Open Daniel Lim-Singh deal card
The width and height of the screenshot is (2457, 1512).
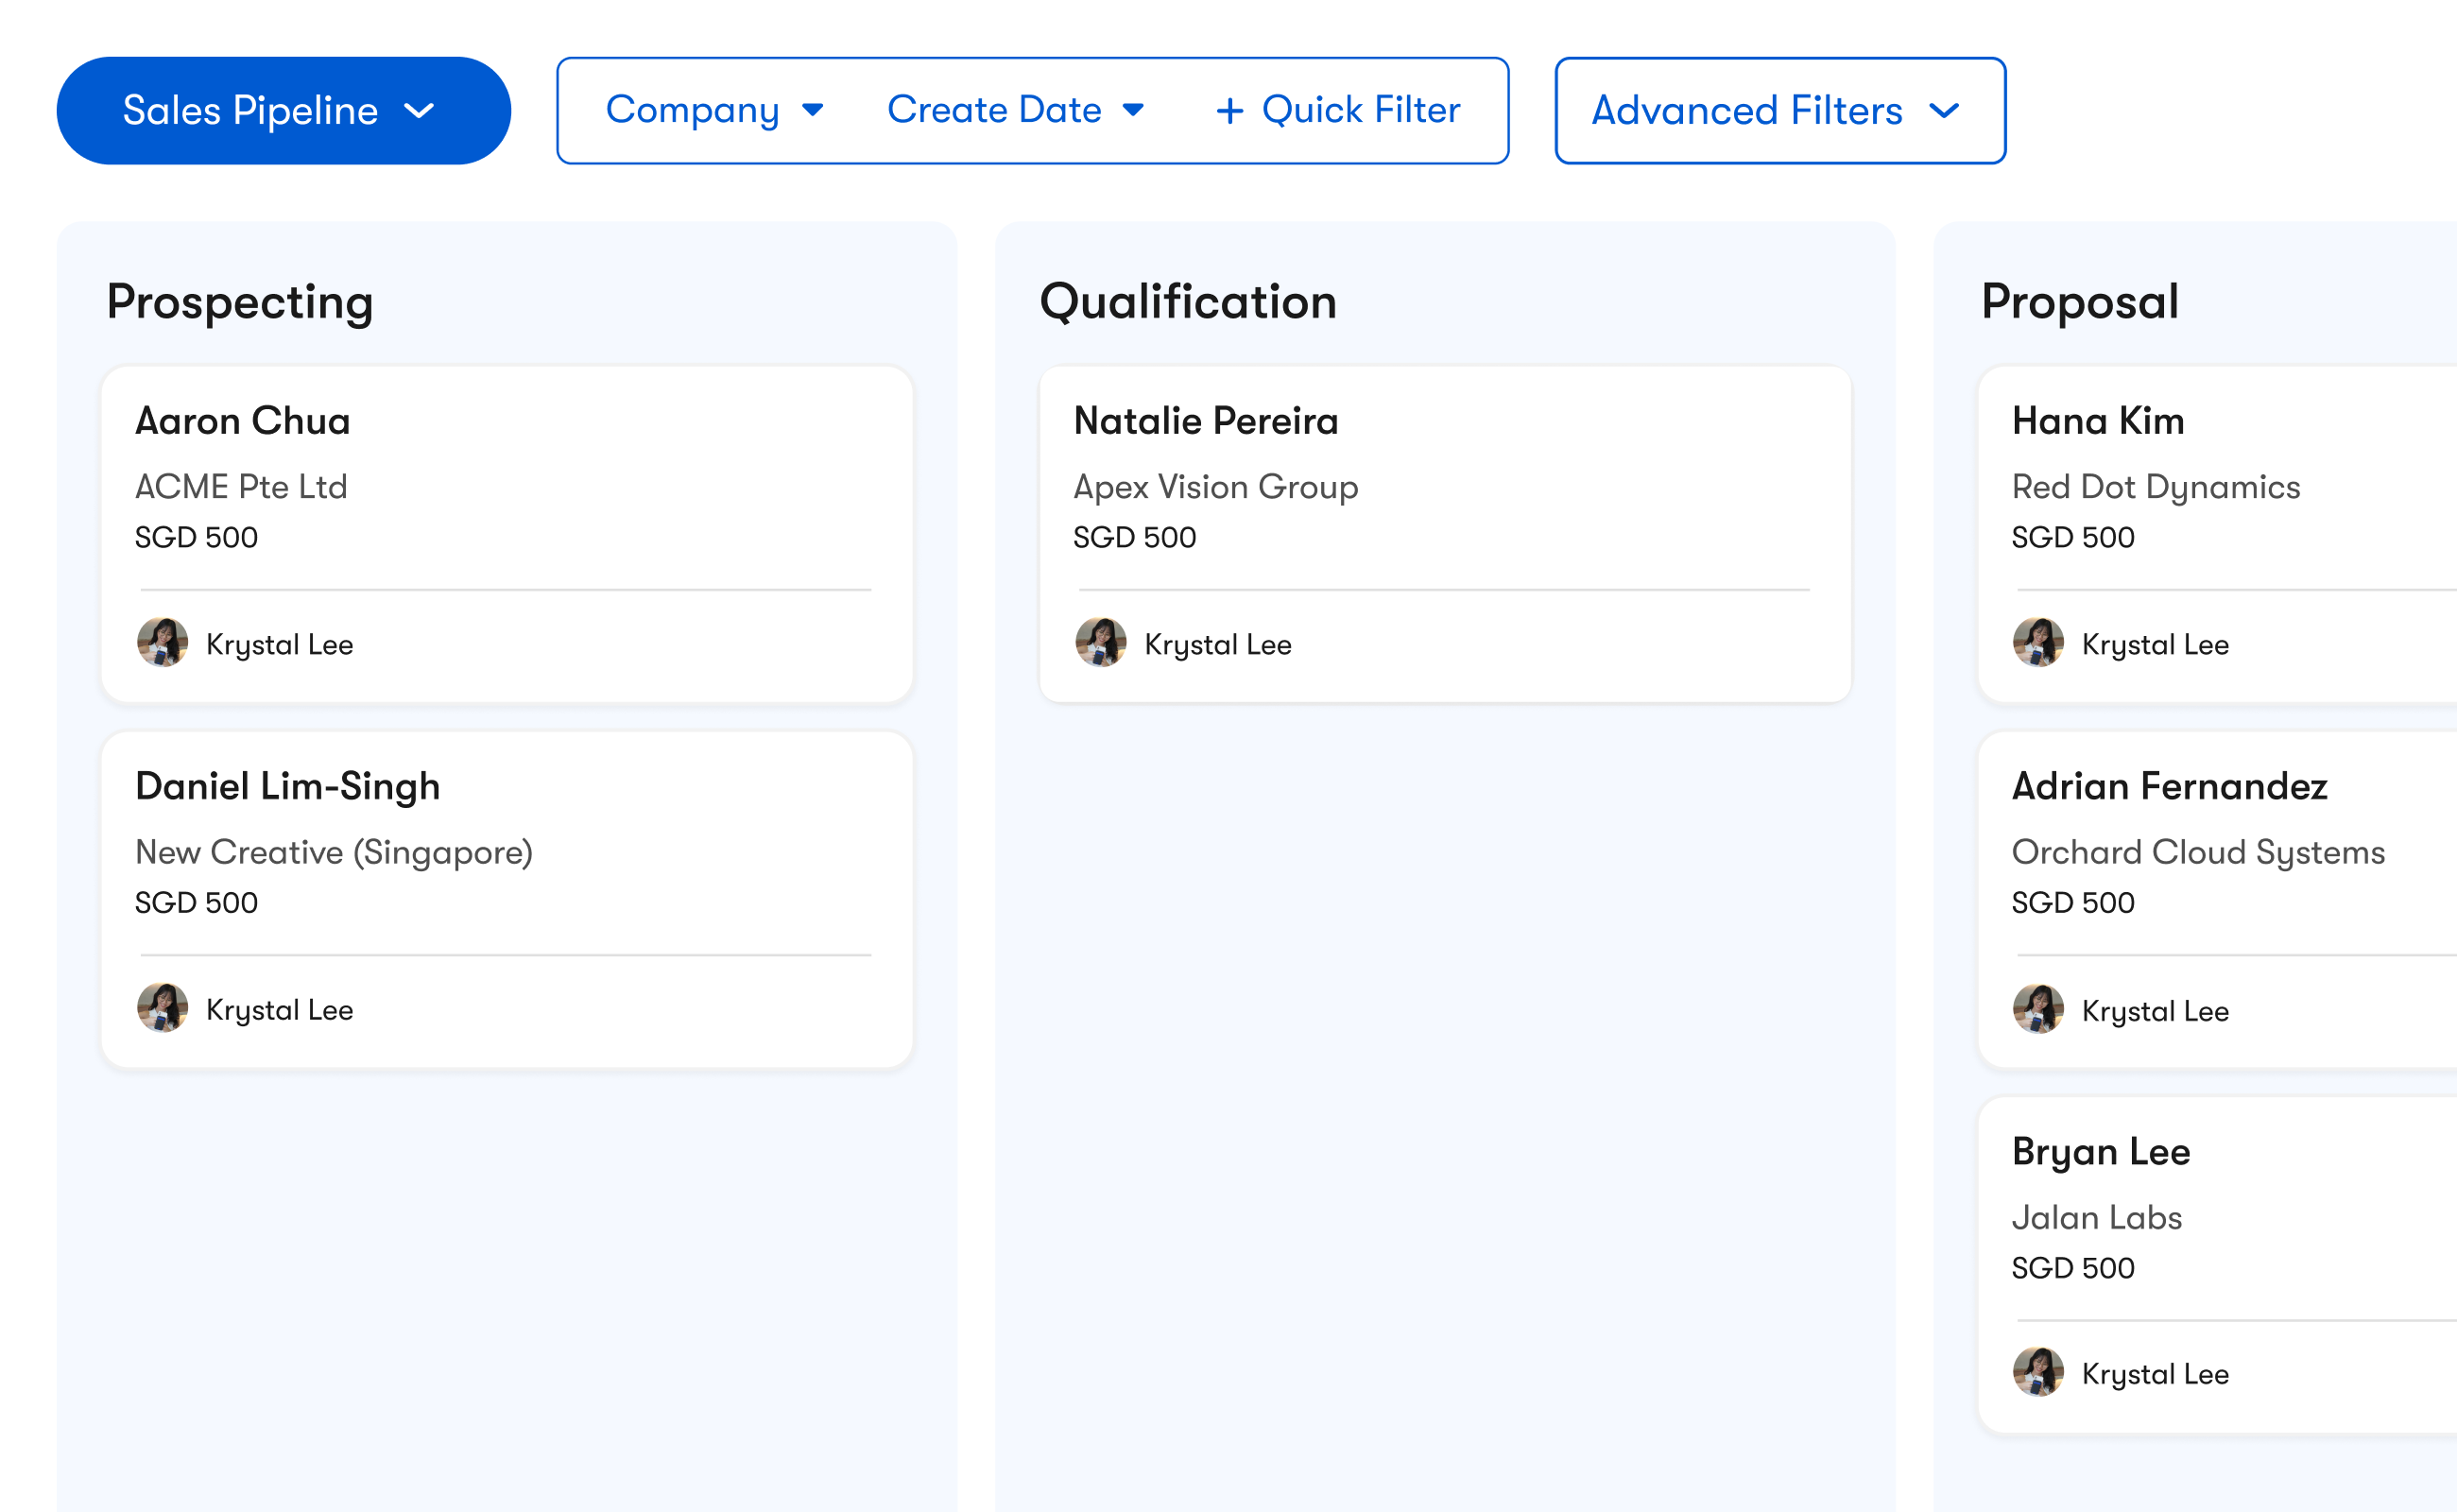click(506, 899)
